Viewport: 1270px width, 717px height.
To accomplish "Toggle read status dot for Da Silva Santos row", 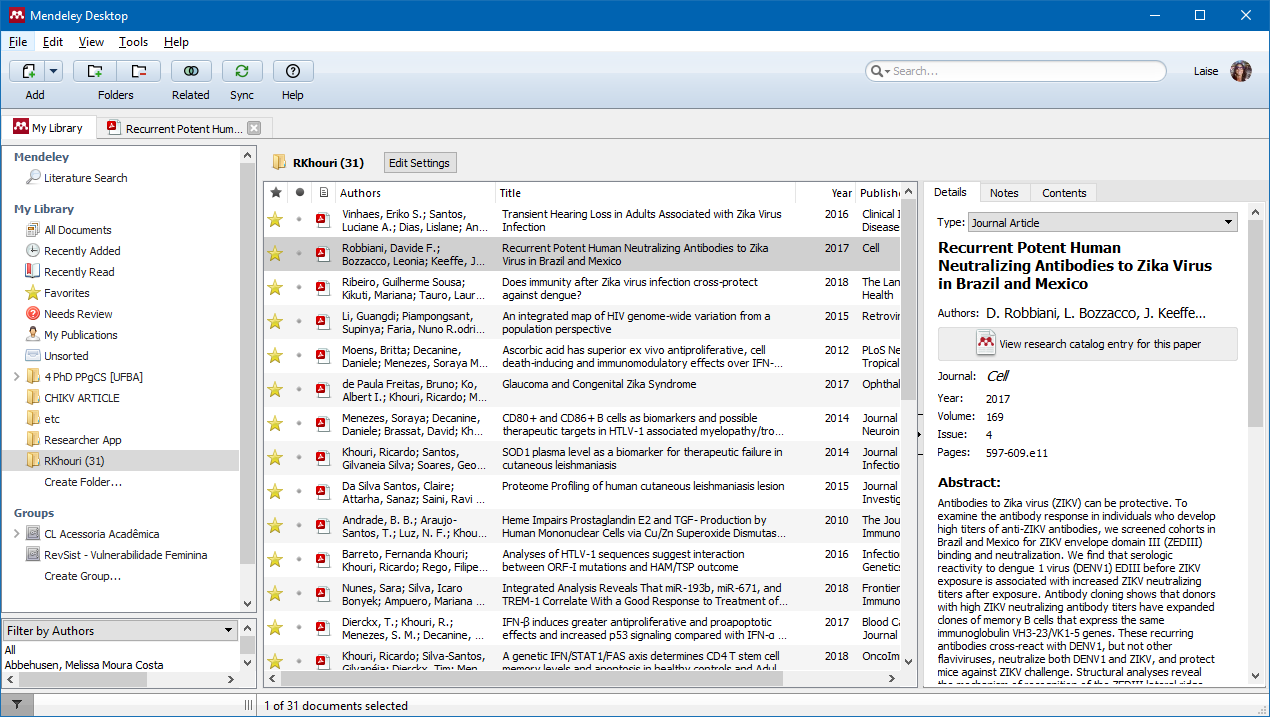I will (x=299, y=492).
